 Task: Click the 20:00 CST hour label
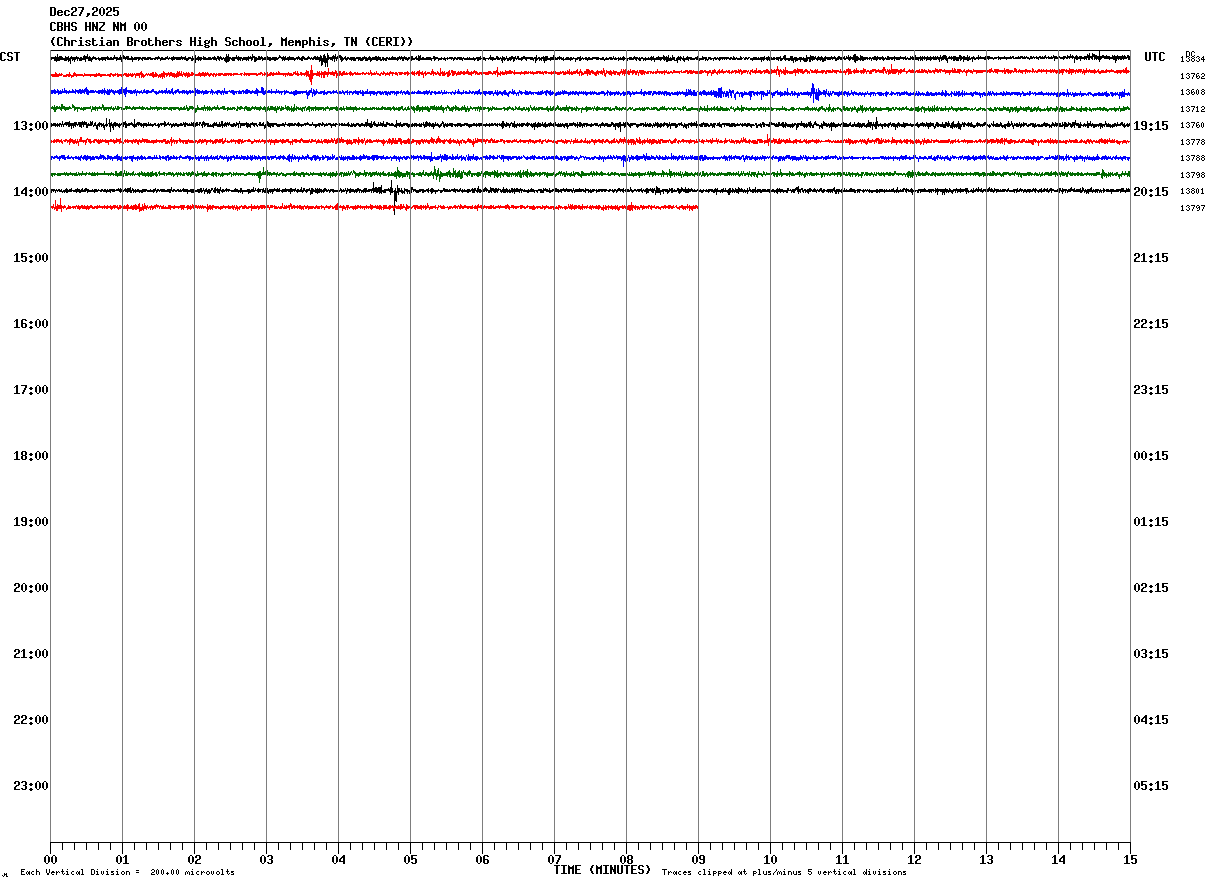(30, 587)
